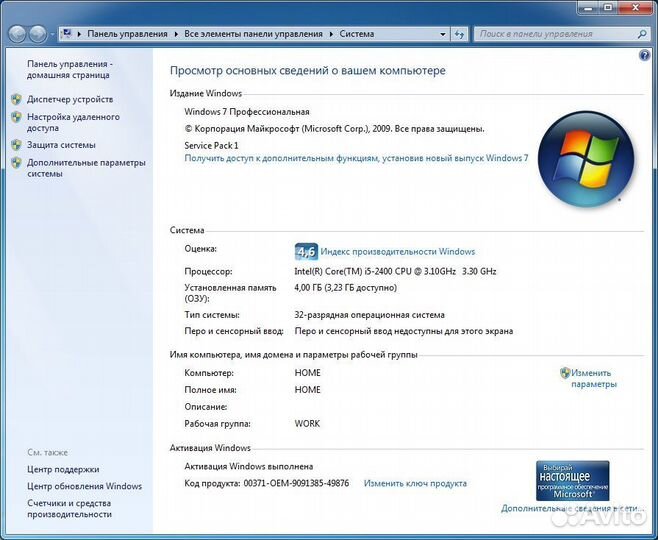Image resolution: width=658 pixels, height=540 pixels.
Task: Close the System window
Action: pyautogui.click(x=635, y=6)
